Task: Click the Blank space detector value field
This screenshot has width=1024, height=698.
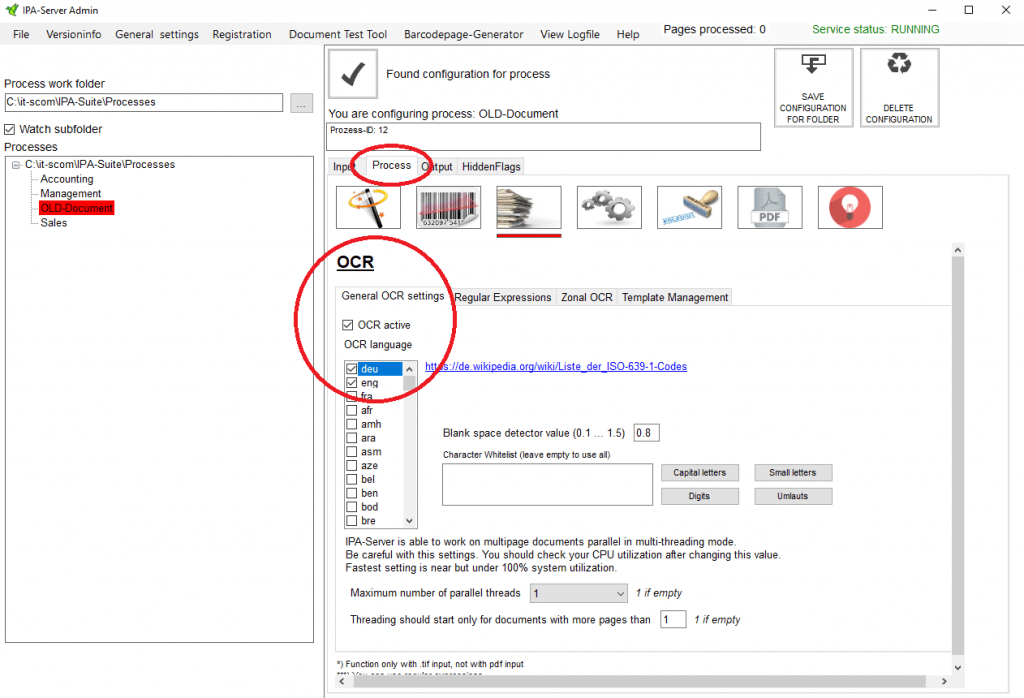Action: point(646,433)
